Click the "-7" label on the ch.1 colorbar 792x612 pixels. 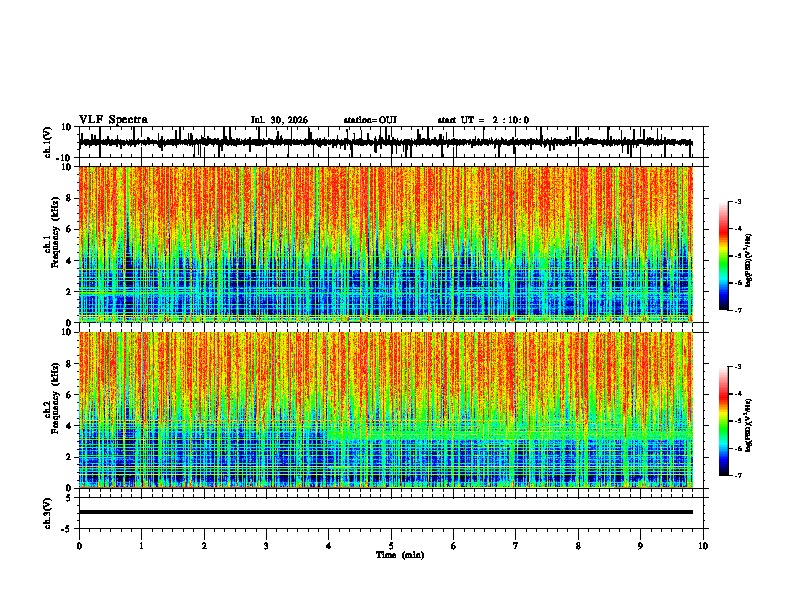[x=737, y=310]
